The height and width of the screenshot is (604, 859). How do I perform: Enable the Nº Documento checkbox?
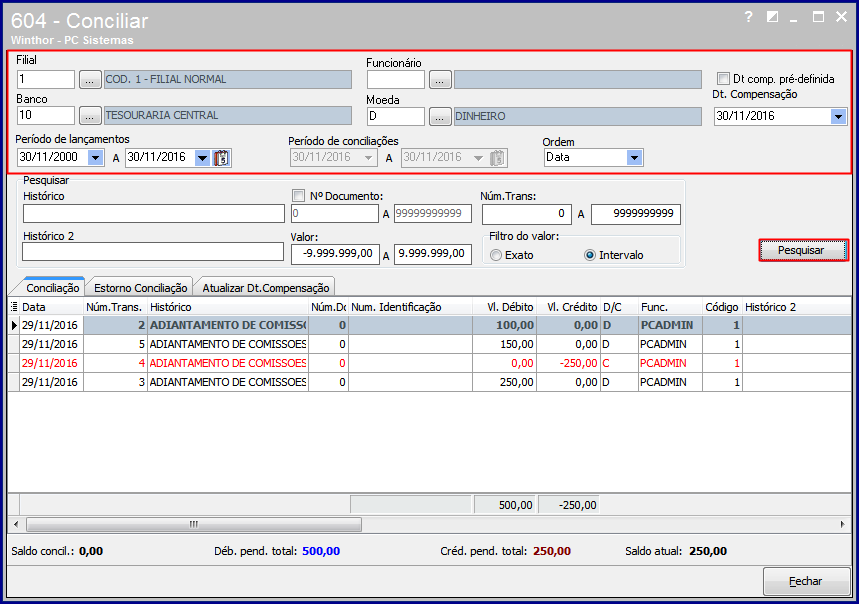point(299,195)
